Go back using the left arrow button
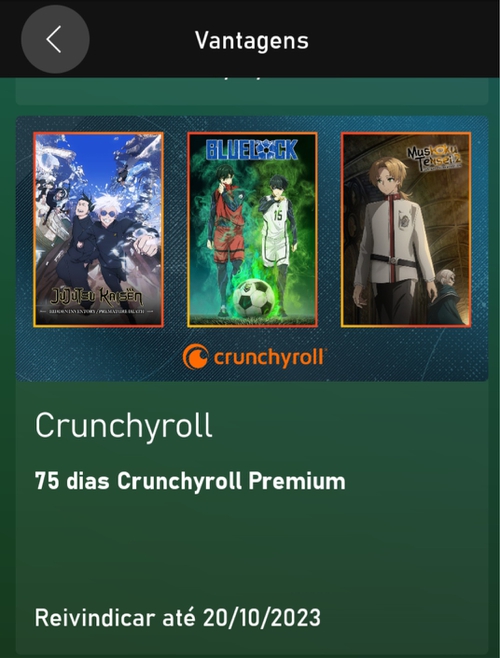The height and width of the screenshot is (658, 500). 55,39
